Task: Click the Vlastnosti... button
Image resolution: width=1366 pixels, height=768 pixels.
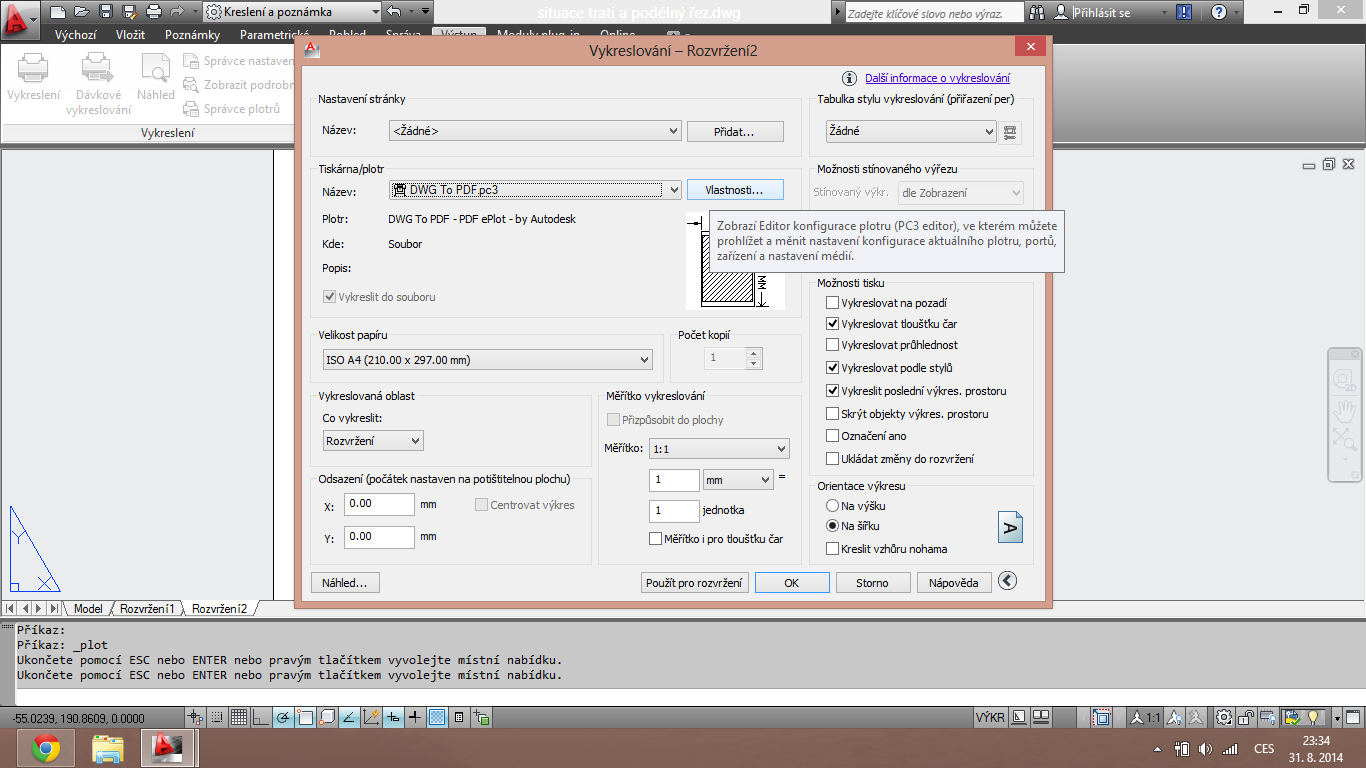Action: [735, 190]
